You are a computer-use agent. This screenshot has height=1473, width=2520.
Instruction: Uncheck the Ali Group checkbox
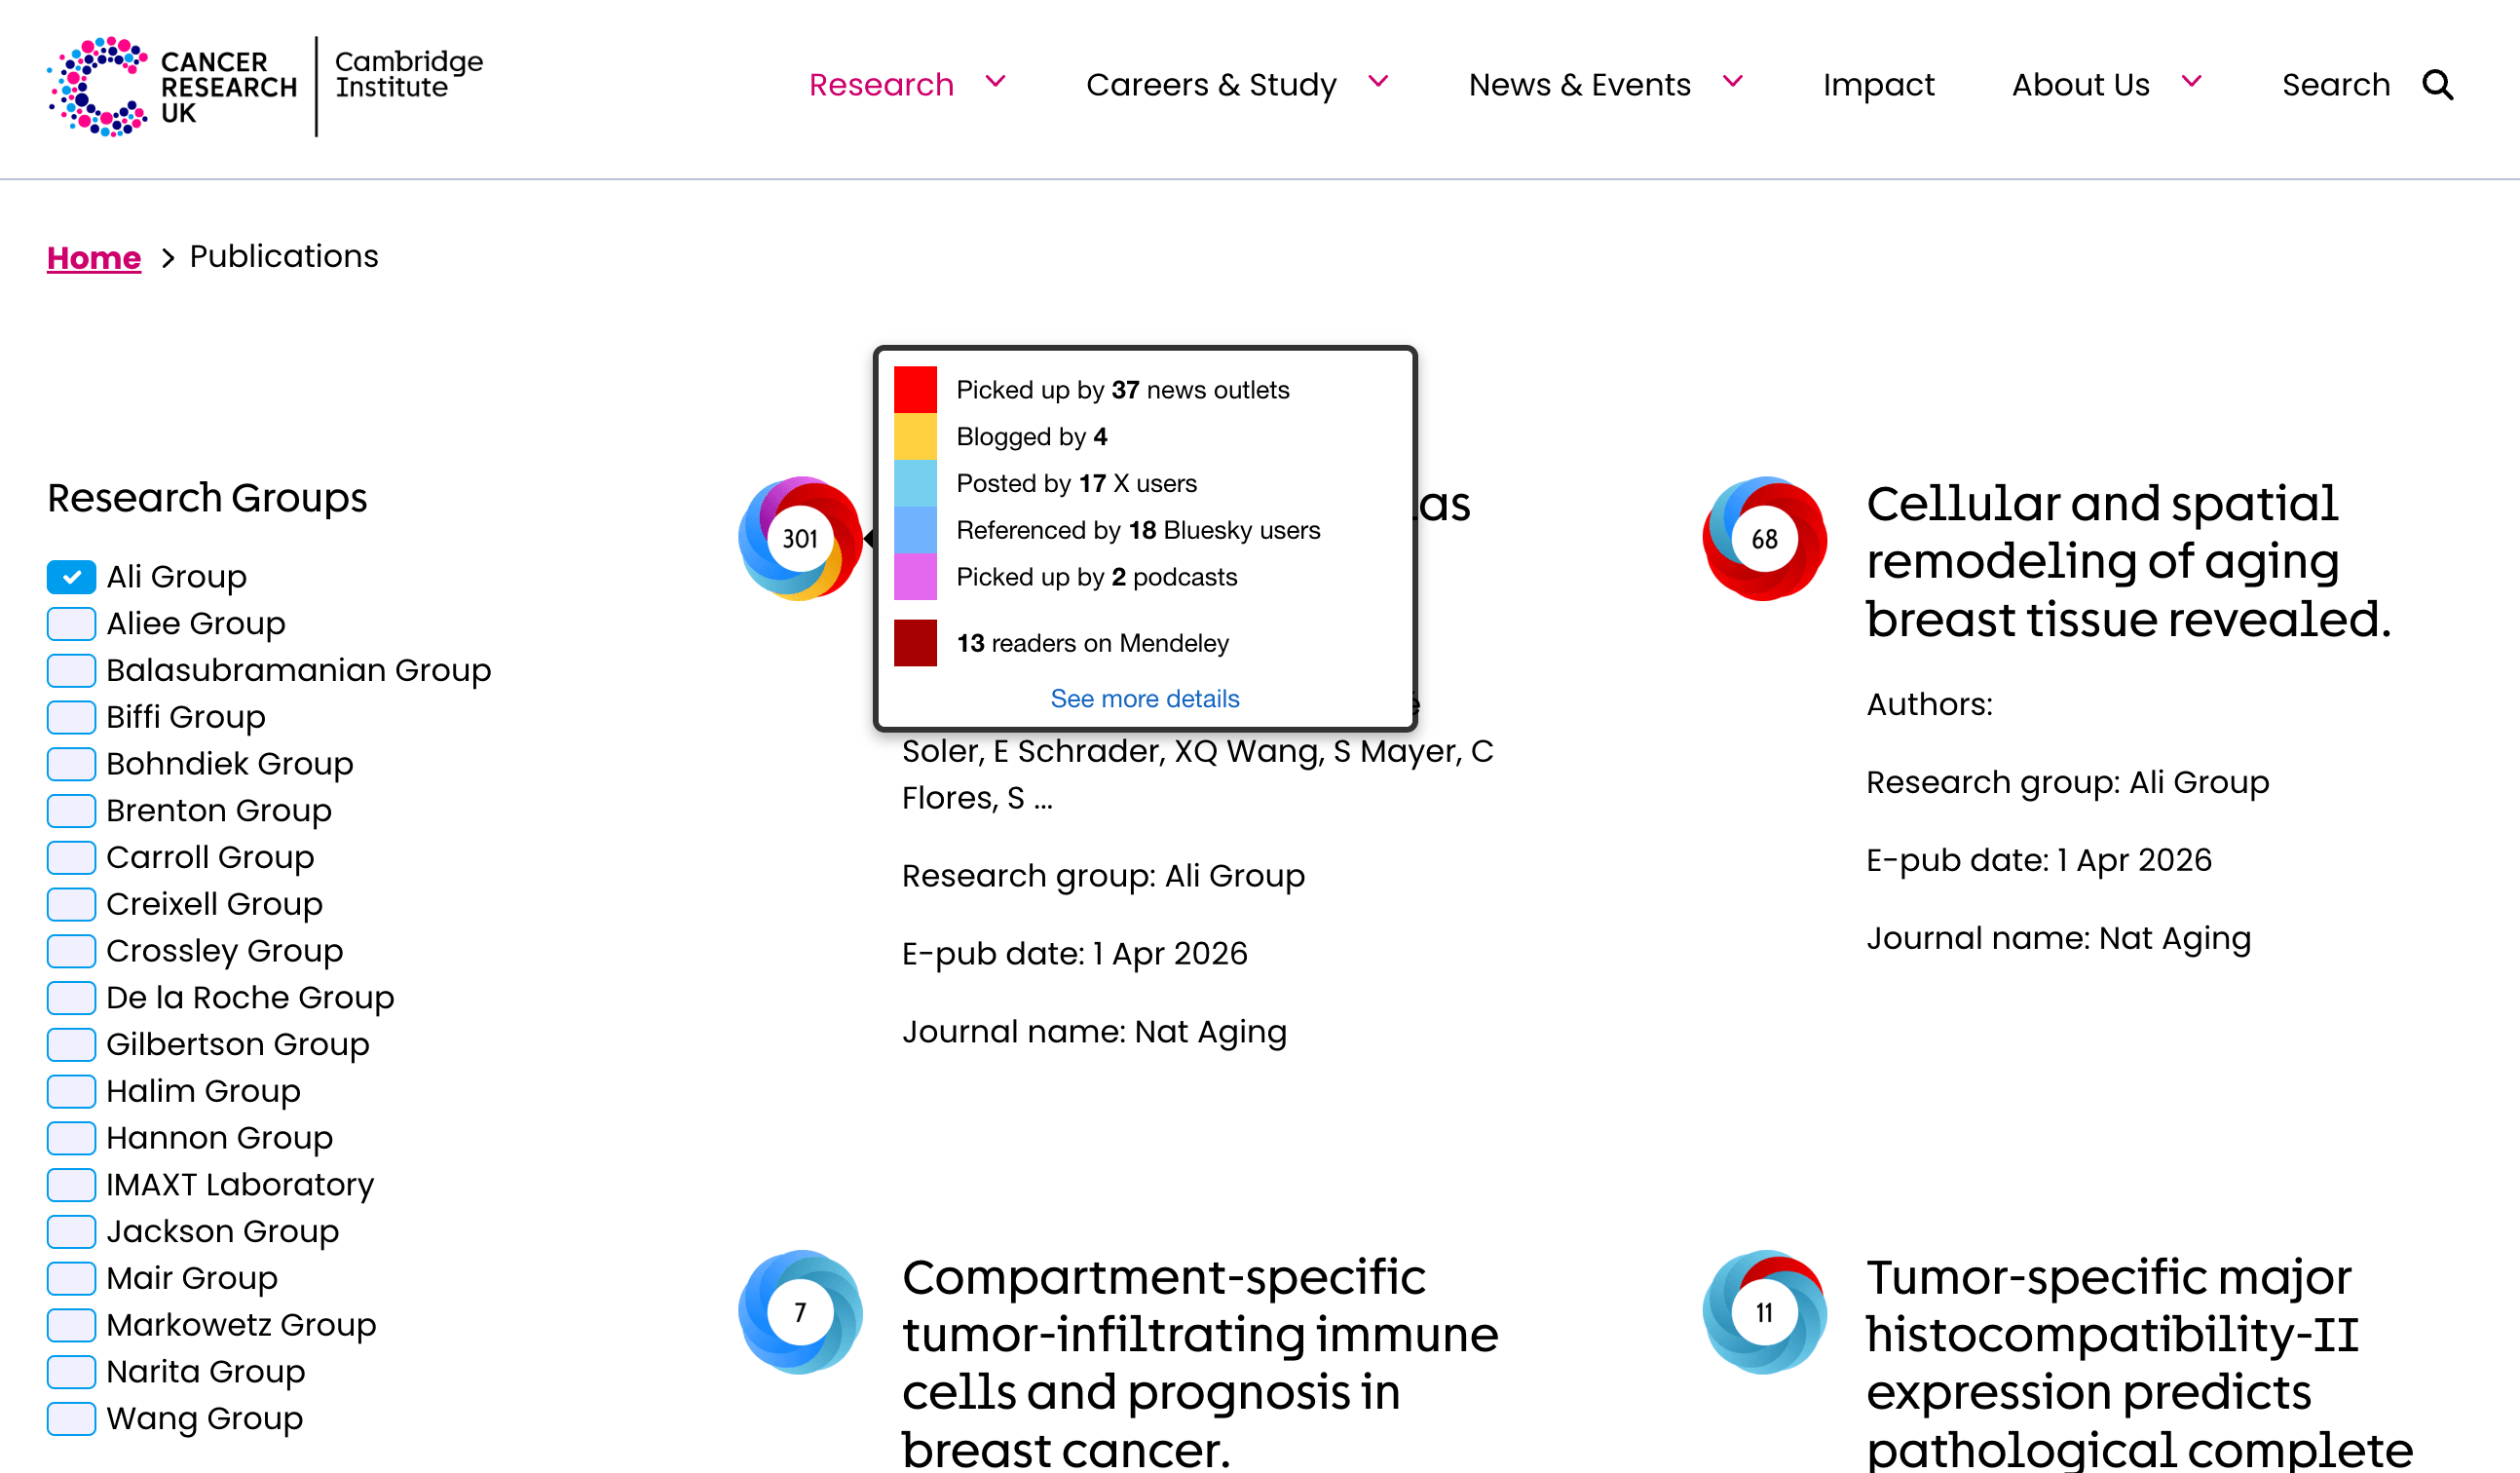pos(71,576)
